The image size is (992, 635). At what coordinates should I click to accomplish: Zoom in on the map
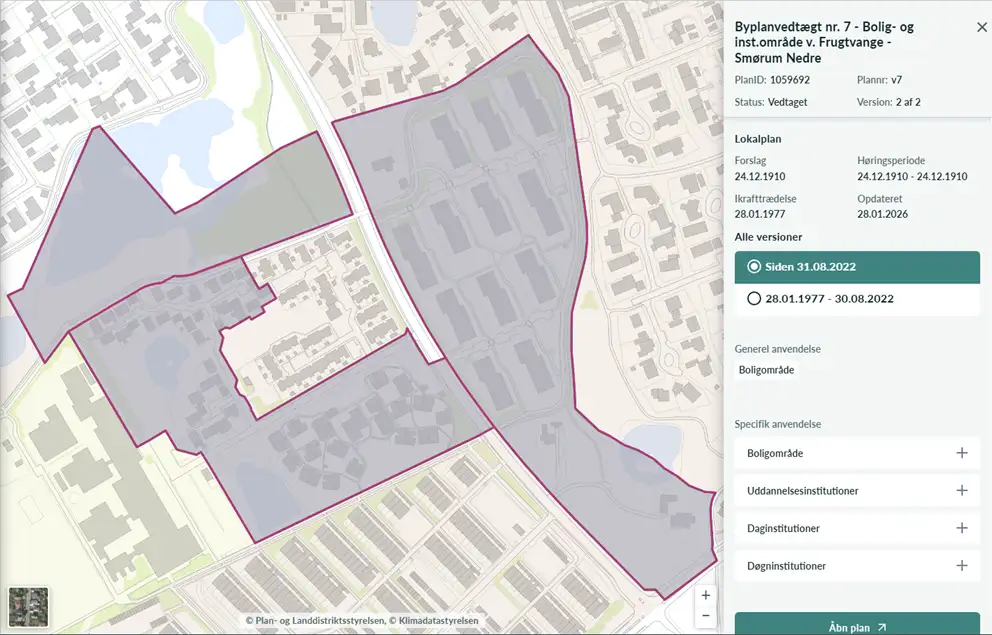coord(706,595)
